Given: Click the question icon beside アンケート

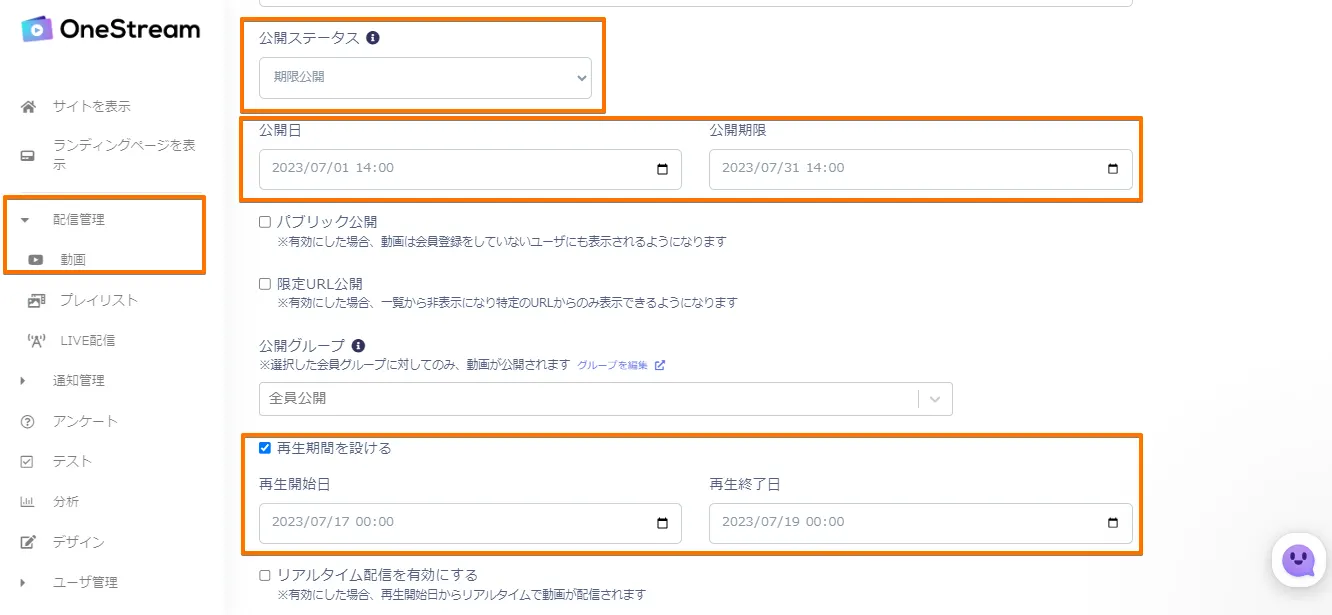Looking at the screenshot, I should pyautogui.click(x=28, y=421).
